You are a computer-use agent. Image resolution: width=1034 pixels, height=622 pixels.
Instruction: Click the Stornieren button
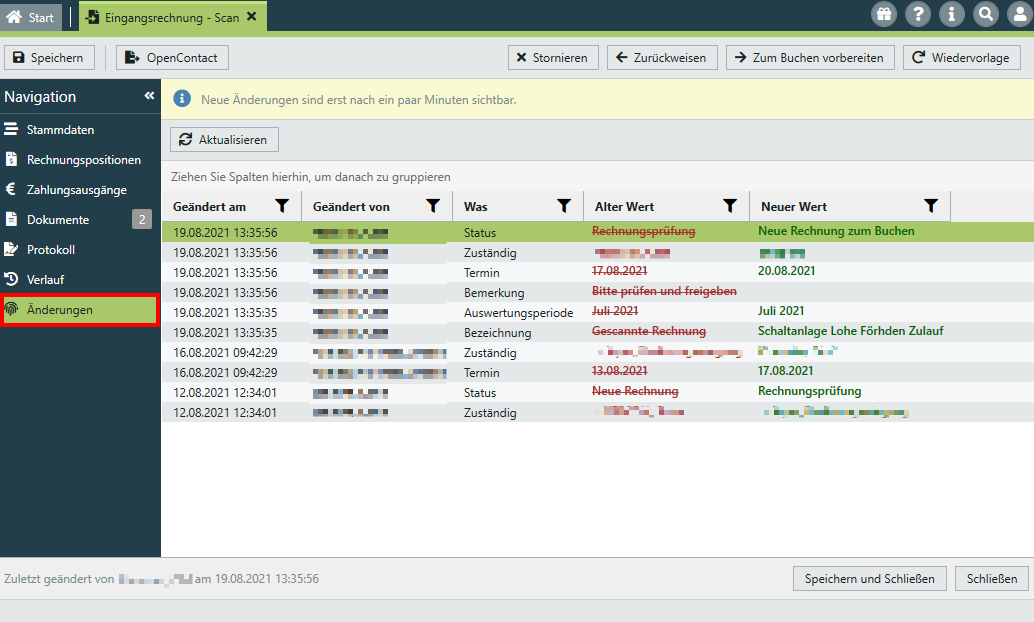click(x=552, y=58)
